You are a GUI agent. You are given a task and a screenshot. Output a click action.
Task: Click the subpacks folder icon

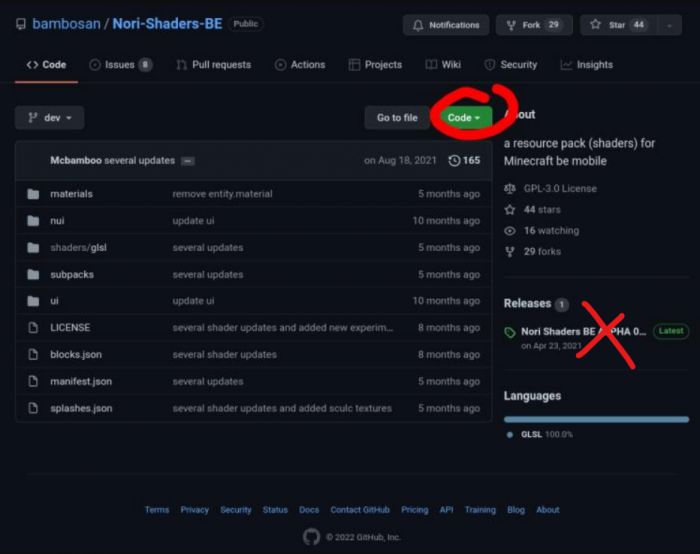coord(33,274)
